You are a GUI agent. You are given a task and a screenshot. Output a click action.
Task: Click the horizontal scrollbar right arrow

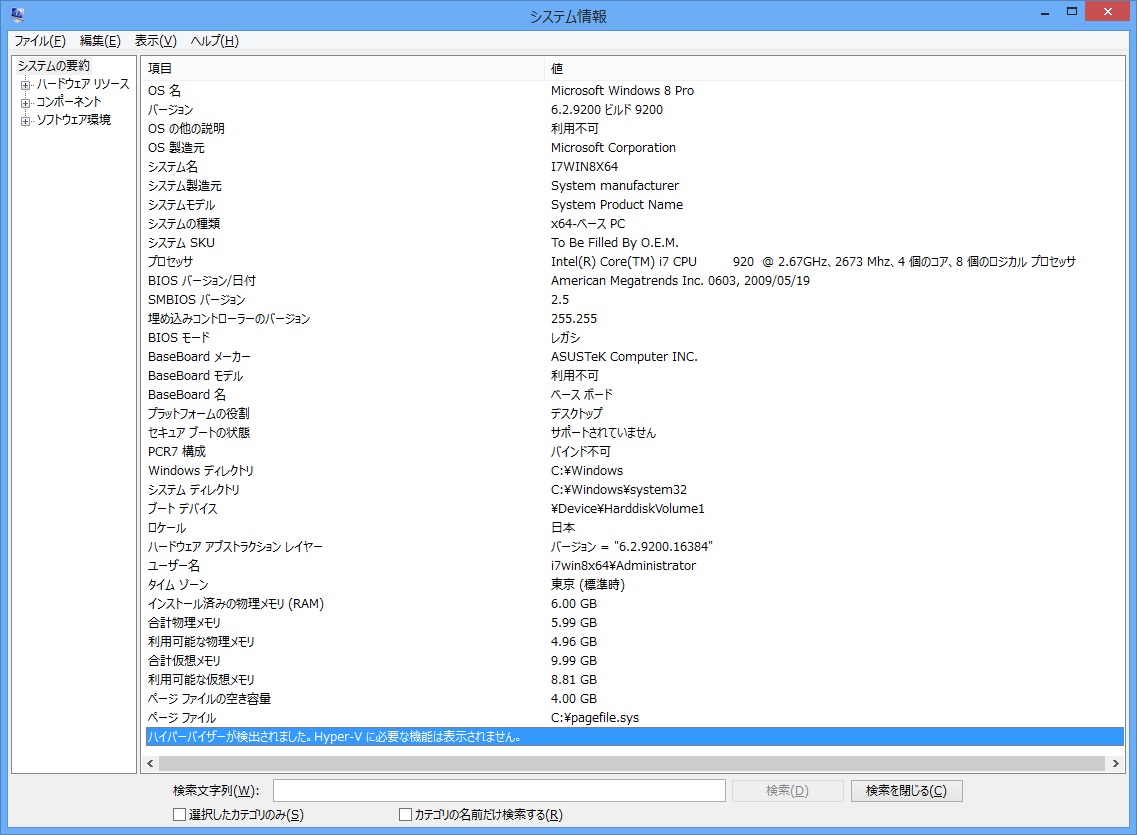[x=1115, y=763]
